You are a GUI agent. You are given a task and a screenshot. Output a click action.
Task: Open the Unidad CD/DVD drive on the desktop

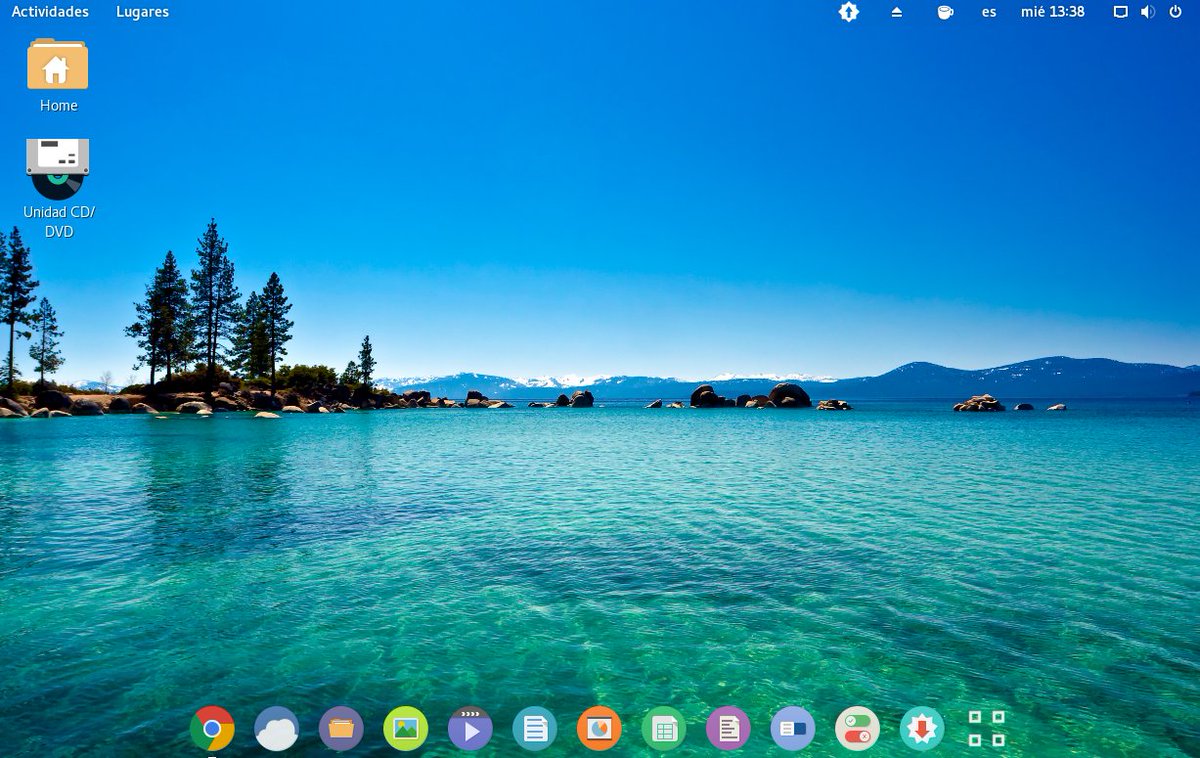(x=59, y=170)
